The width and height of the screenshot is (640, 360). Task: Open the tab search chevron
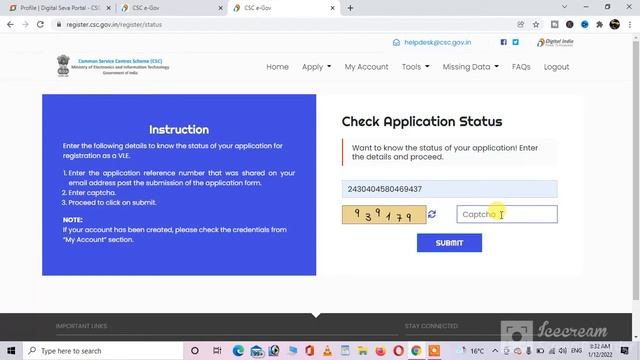tap(564, 7)
